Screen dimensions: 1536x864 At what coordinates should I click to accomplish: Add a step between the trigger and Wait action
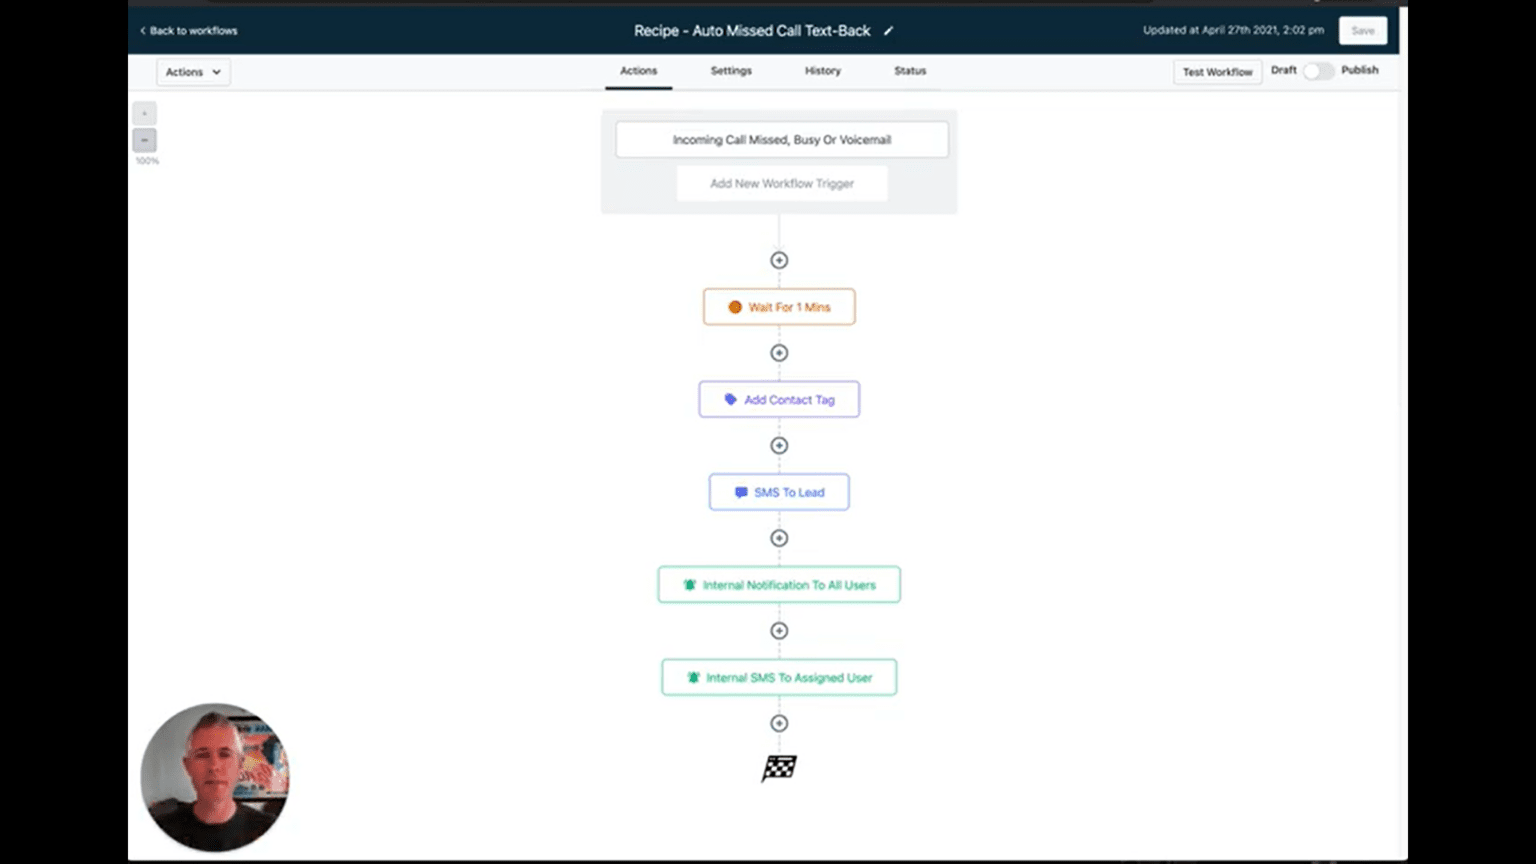coord(778,260)
